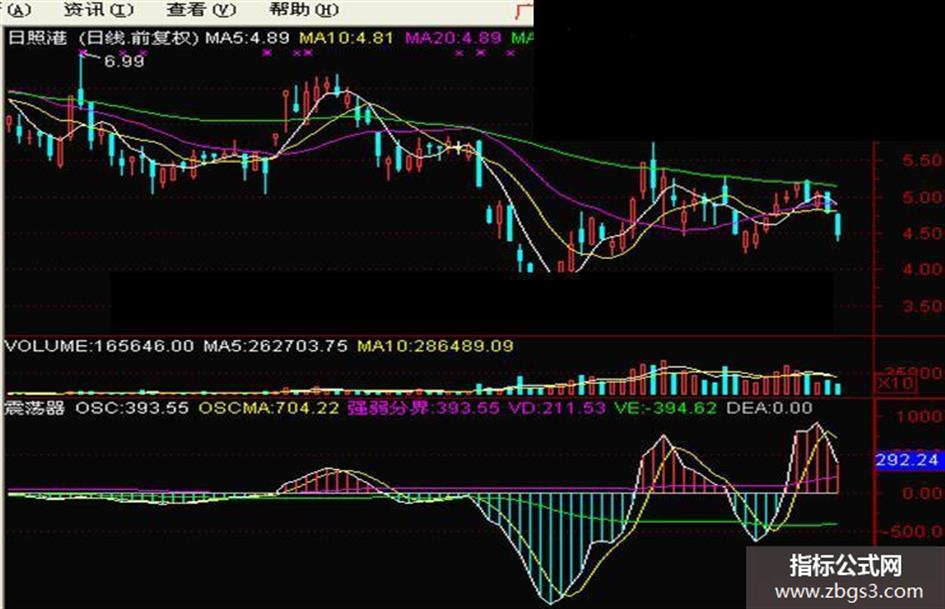
Task: Open the 资讯(I) menu
Action: coord(99,10)
